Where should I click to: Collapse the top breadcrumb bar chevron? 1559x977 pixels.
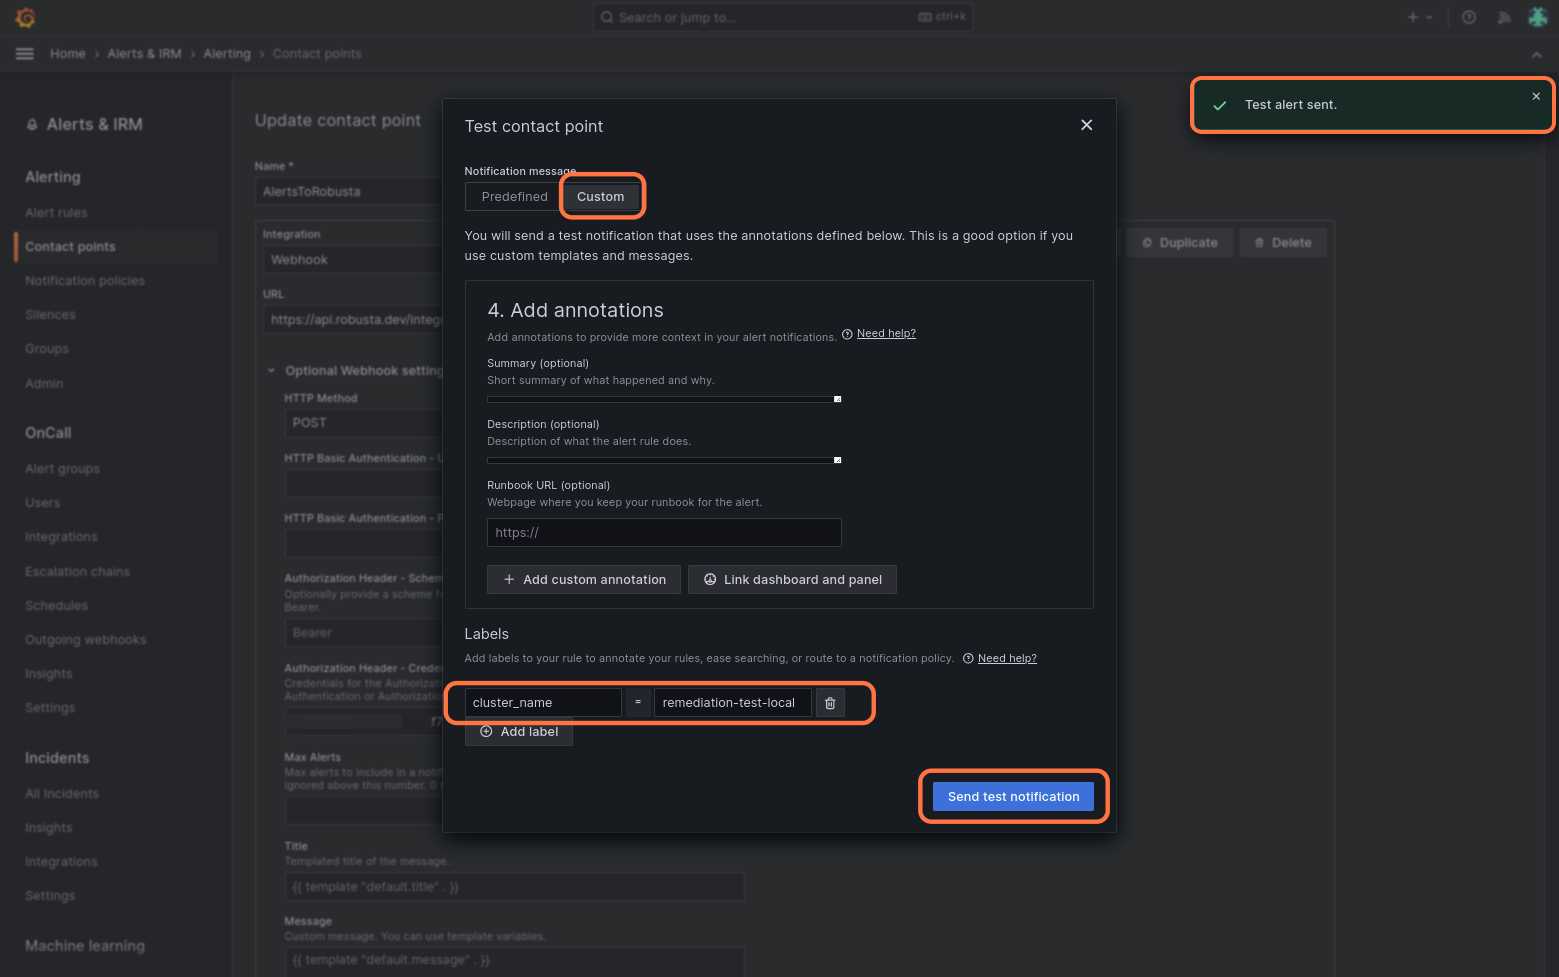tap(1536, 54)
